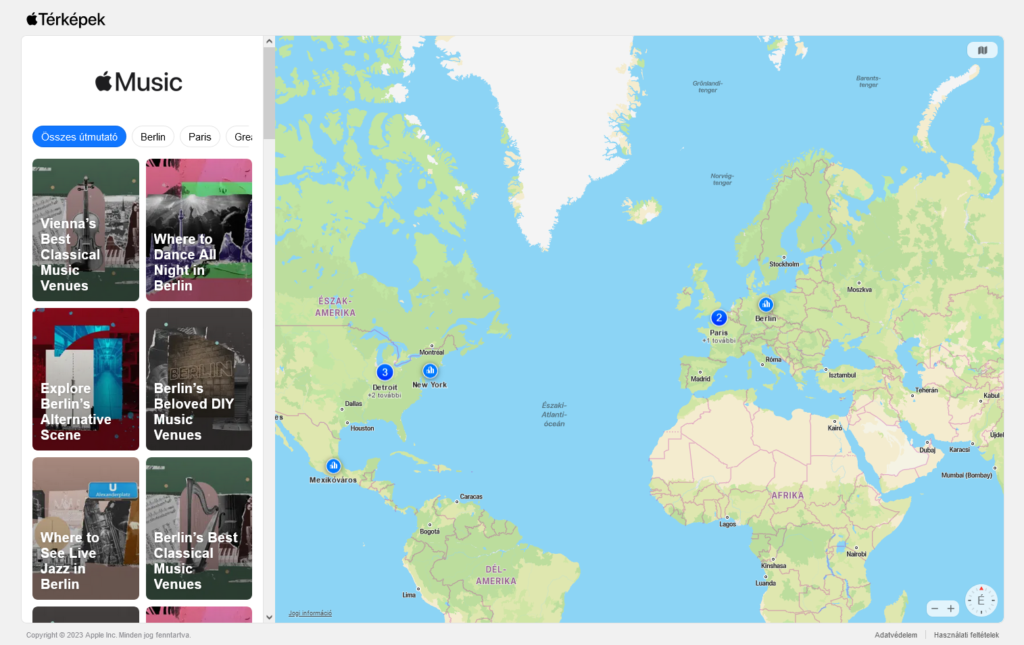
Task: Click the Mexikóváros music pin
Action: 334,466
